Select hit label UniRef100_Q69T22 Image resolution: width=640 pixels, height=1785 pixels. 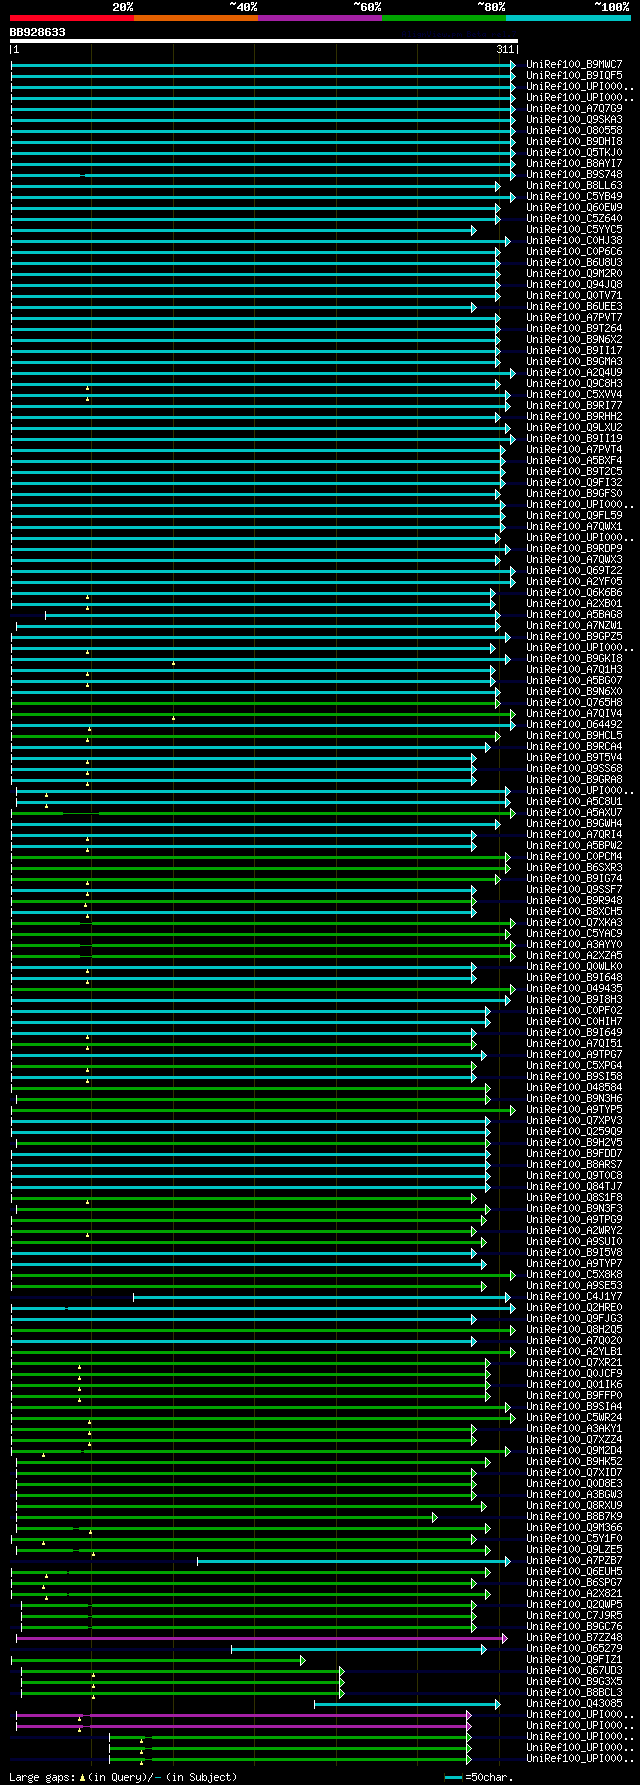[574, 571]
